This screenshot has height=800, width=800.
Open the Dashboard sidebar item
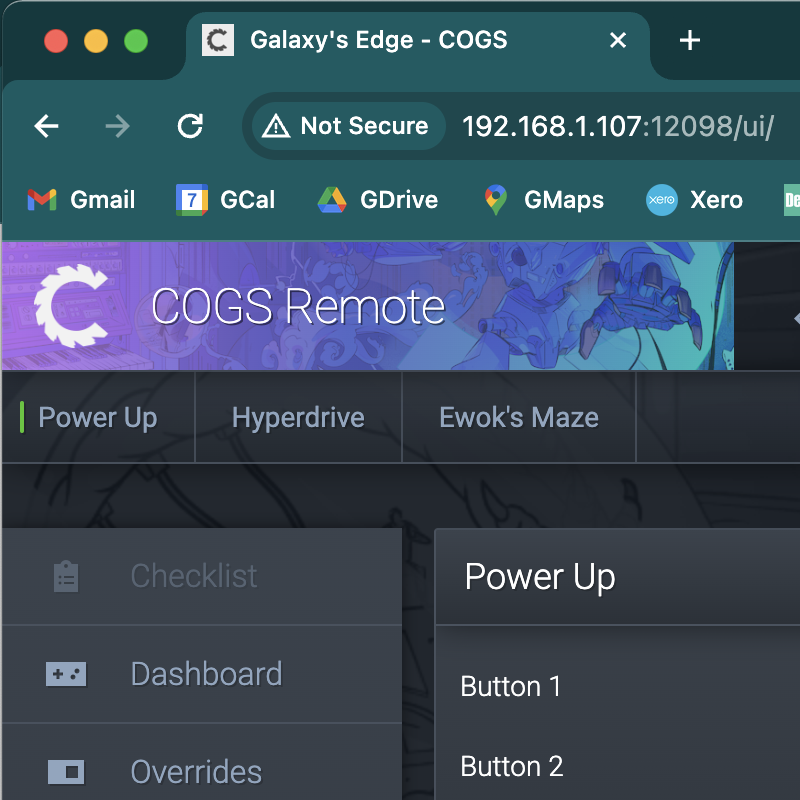pos(202,674)
